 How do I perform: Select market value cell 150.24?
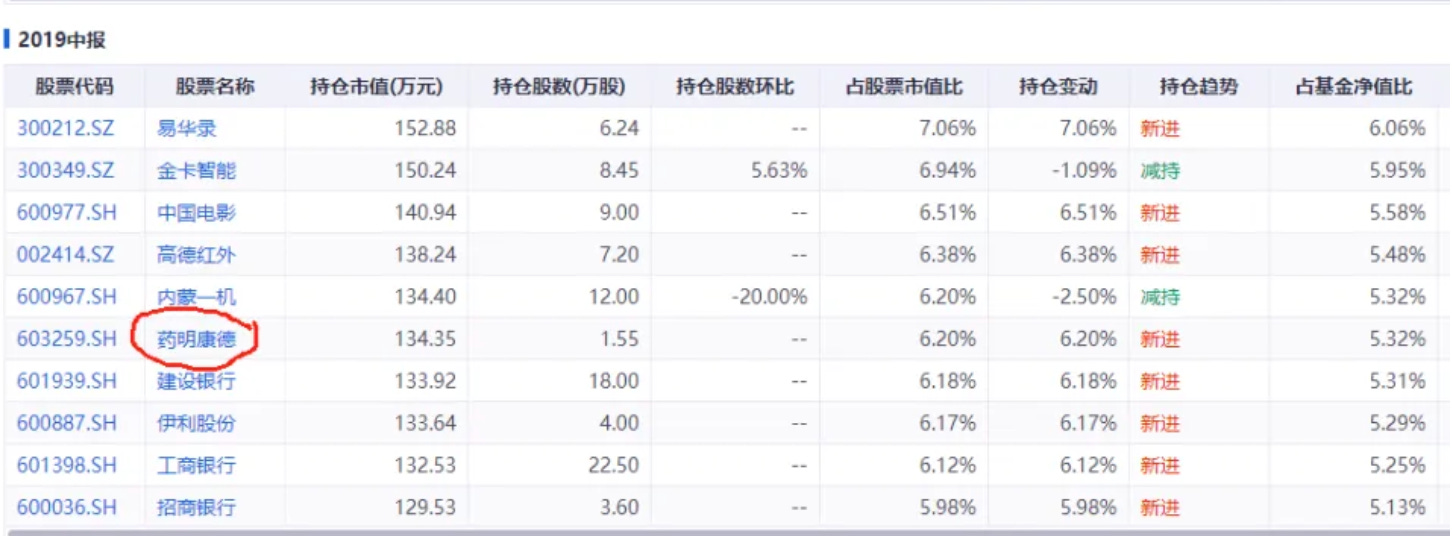coord(426,170)
